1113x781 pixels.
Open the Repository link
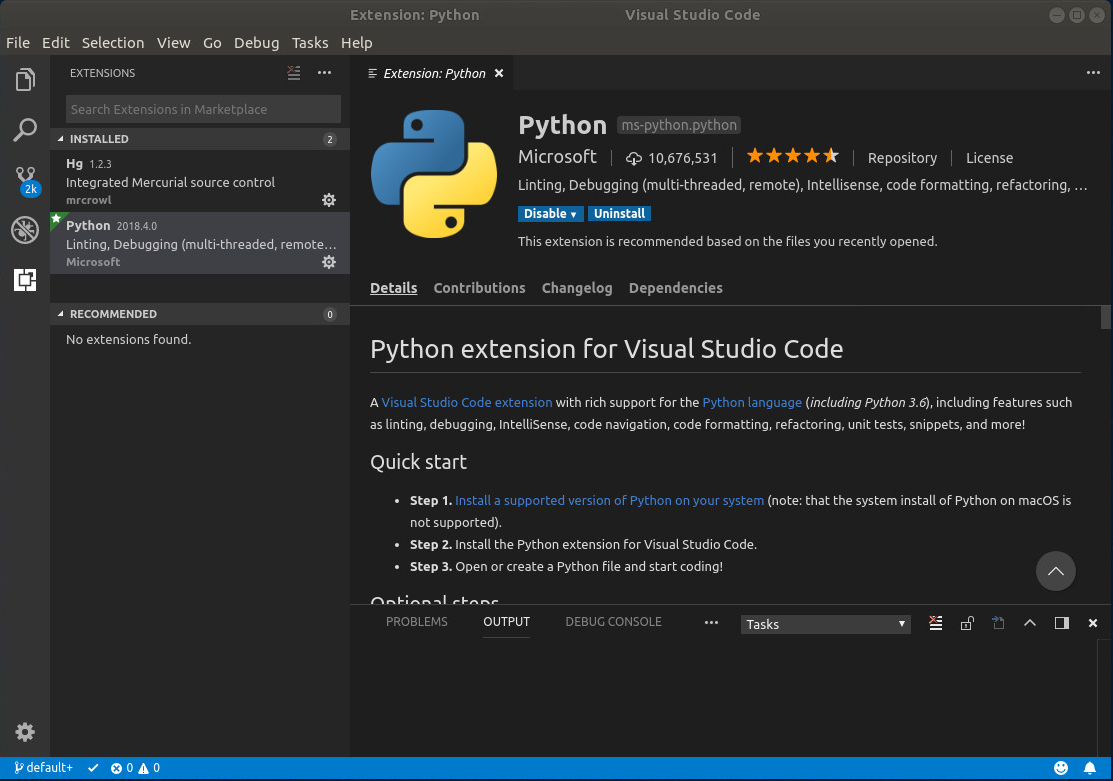click(902, 158)
